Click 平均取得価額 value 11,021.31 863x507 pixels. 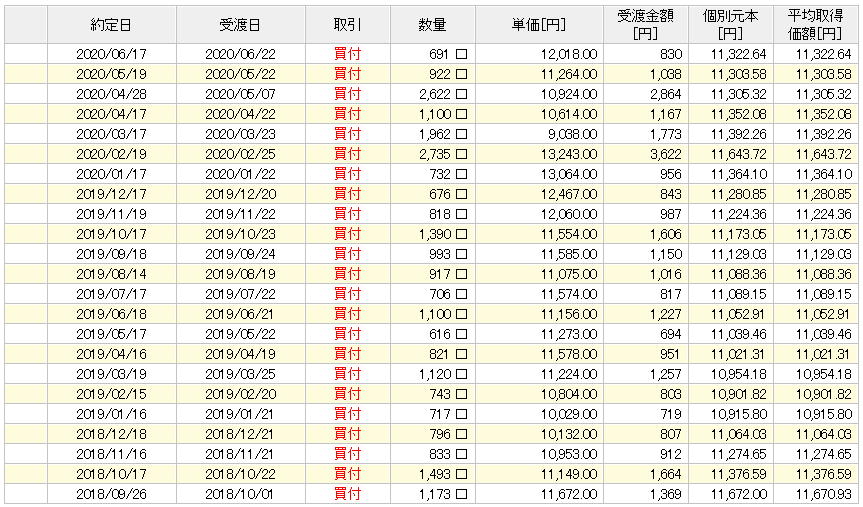pyautogui.click(x=824, y=355)
